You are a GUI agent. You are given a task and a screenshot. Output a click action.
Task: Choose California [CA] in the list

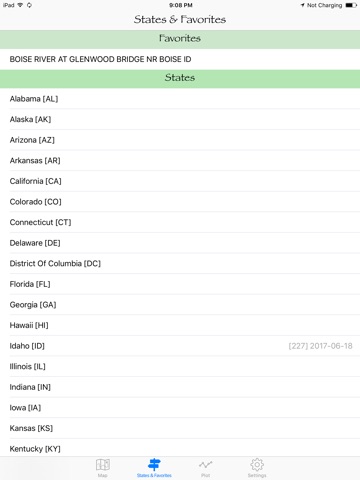pyautogui.click(x=180, y=181)
